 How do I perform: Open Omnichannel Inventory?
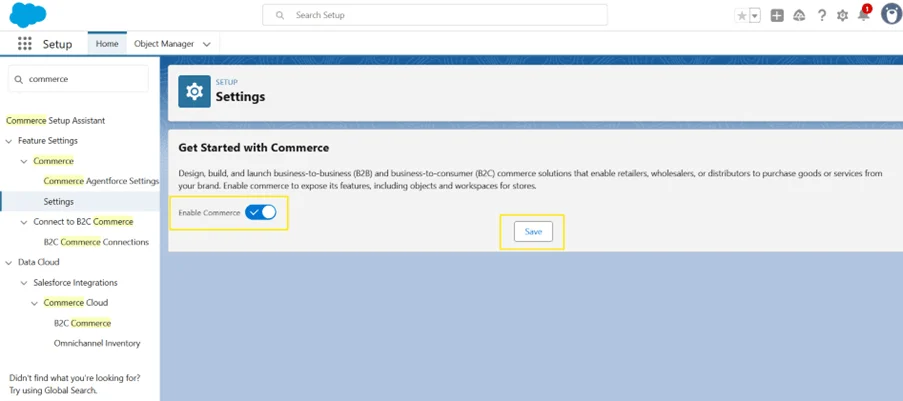97,343
